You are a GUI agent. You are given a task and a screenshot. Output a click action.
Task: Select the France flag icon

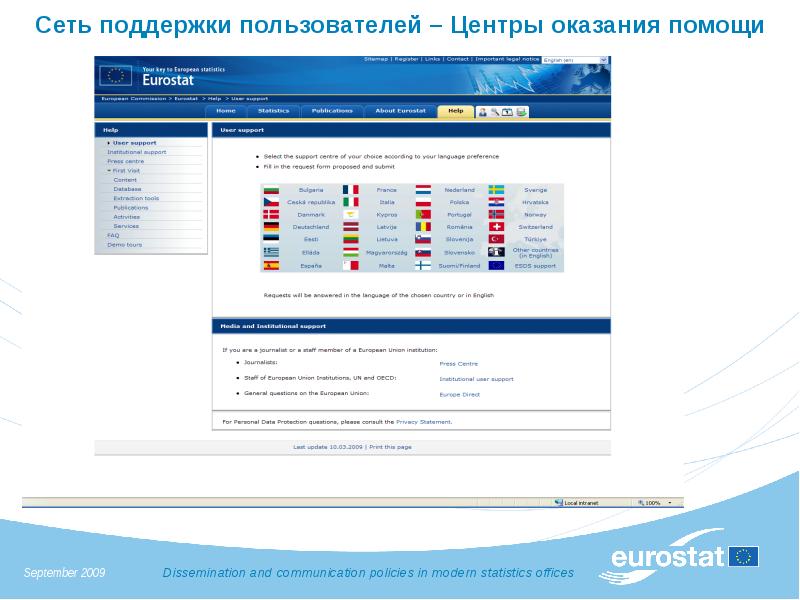[350, 189]
